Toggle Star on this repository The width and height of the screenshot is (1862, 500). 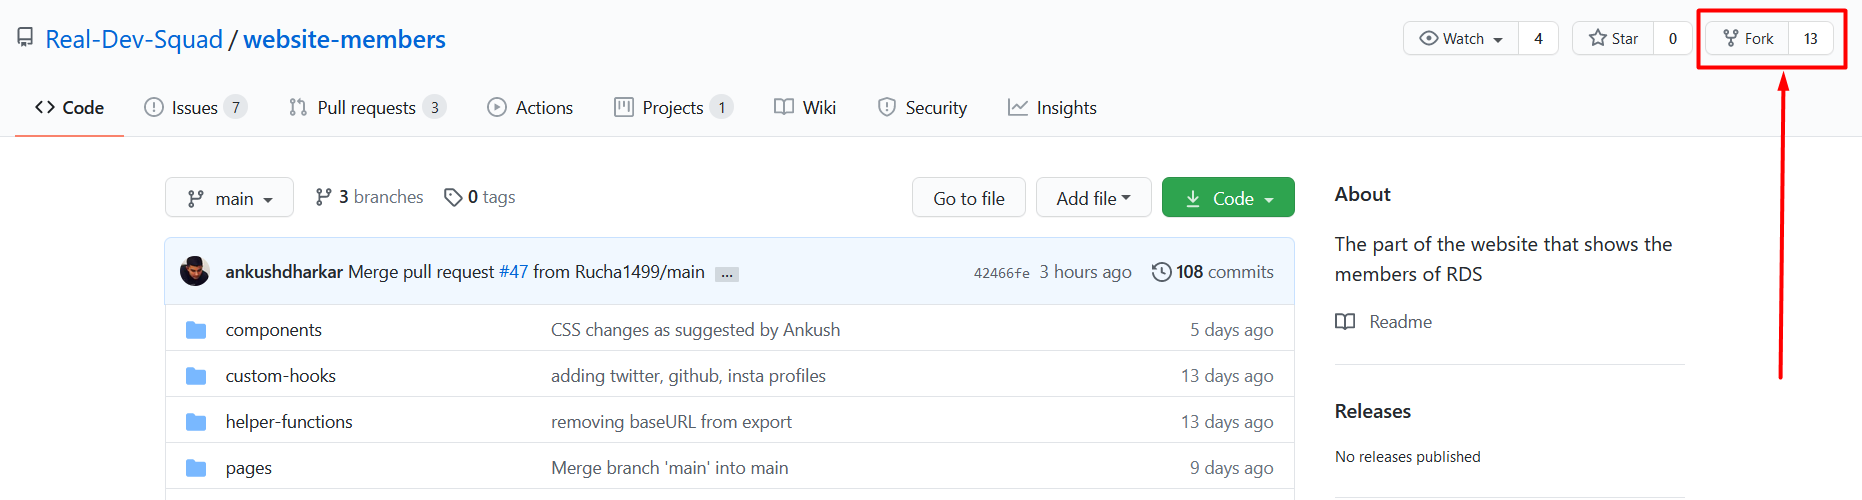pyautogui.click(x=1613, y=39)
